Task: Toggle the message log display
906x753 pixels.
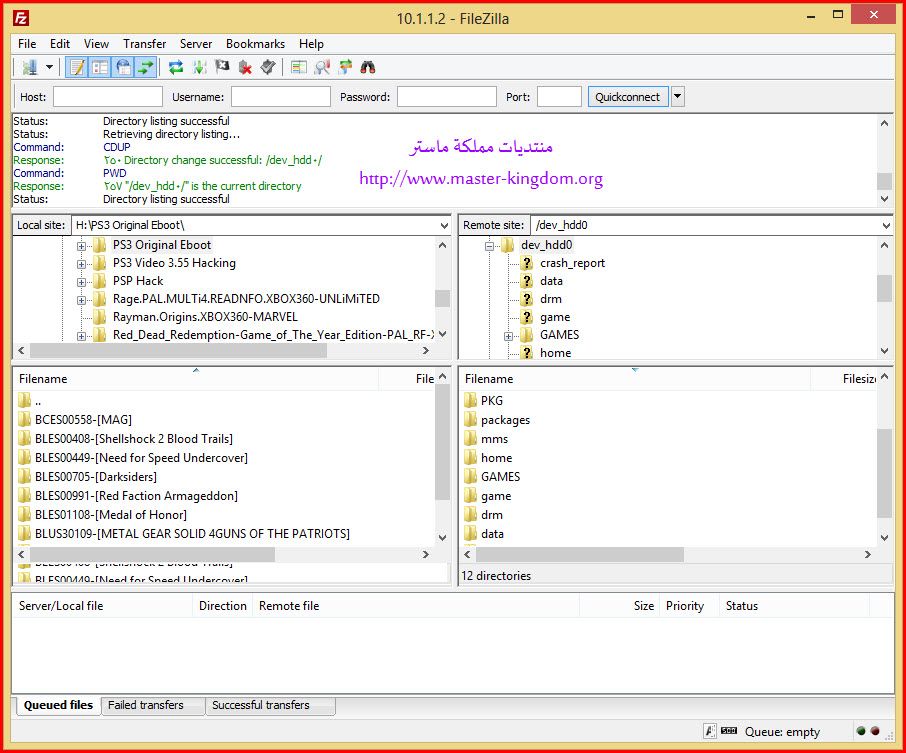Action: pos(76,68)
